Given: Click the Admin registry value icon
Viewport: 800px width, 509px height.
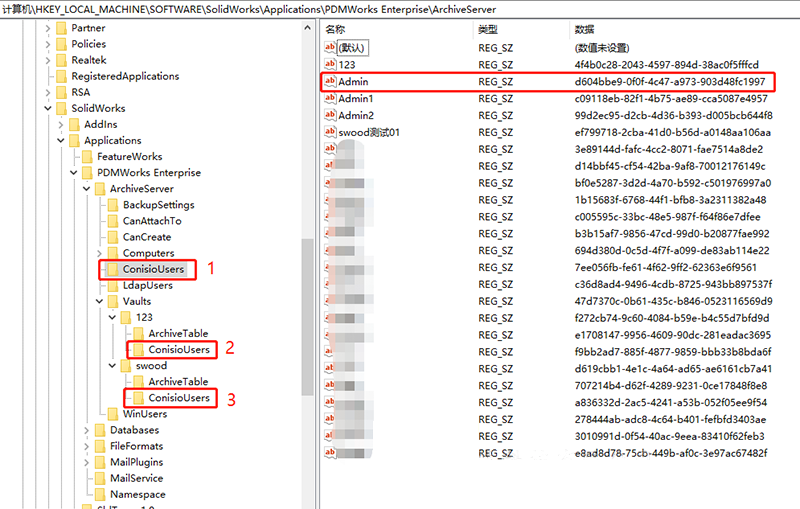Looking at the screenshot, I should point(330,81).
